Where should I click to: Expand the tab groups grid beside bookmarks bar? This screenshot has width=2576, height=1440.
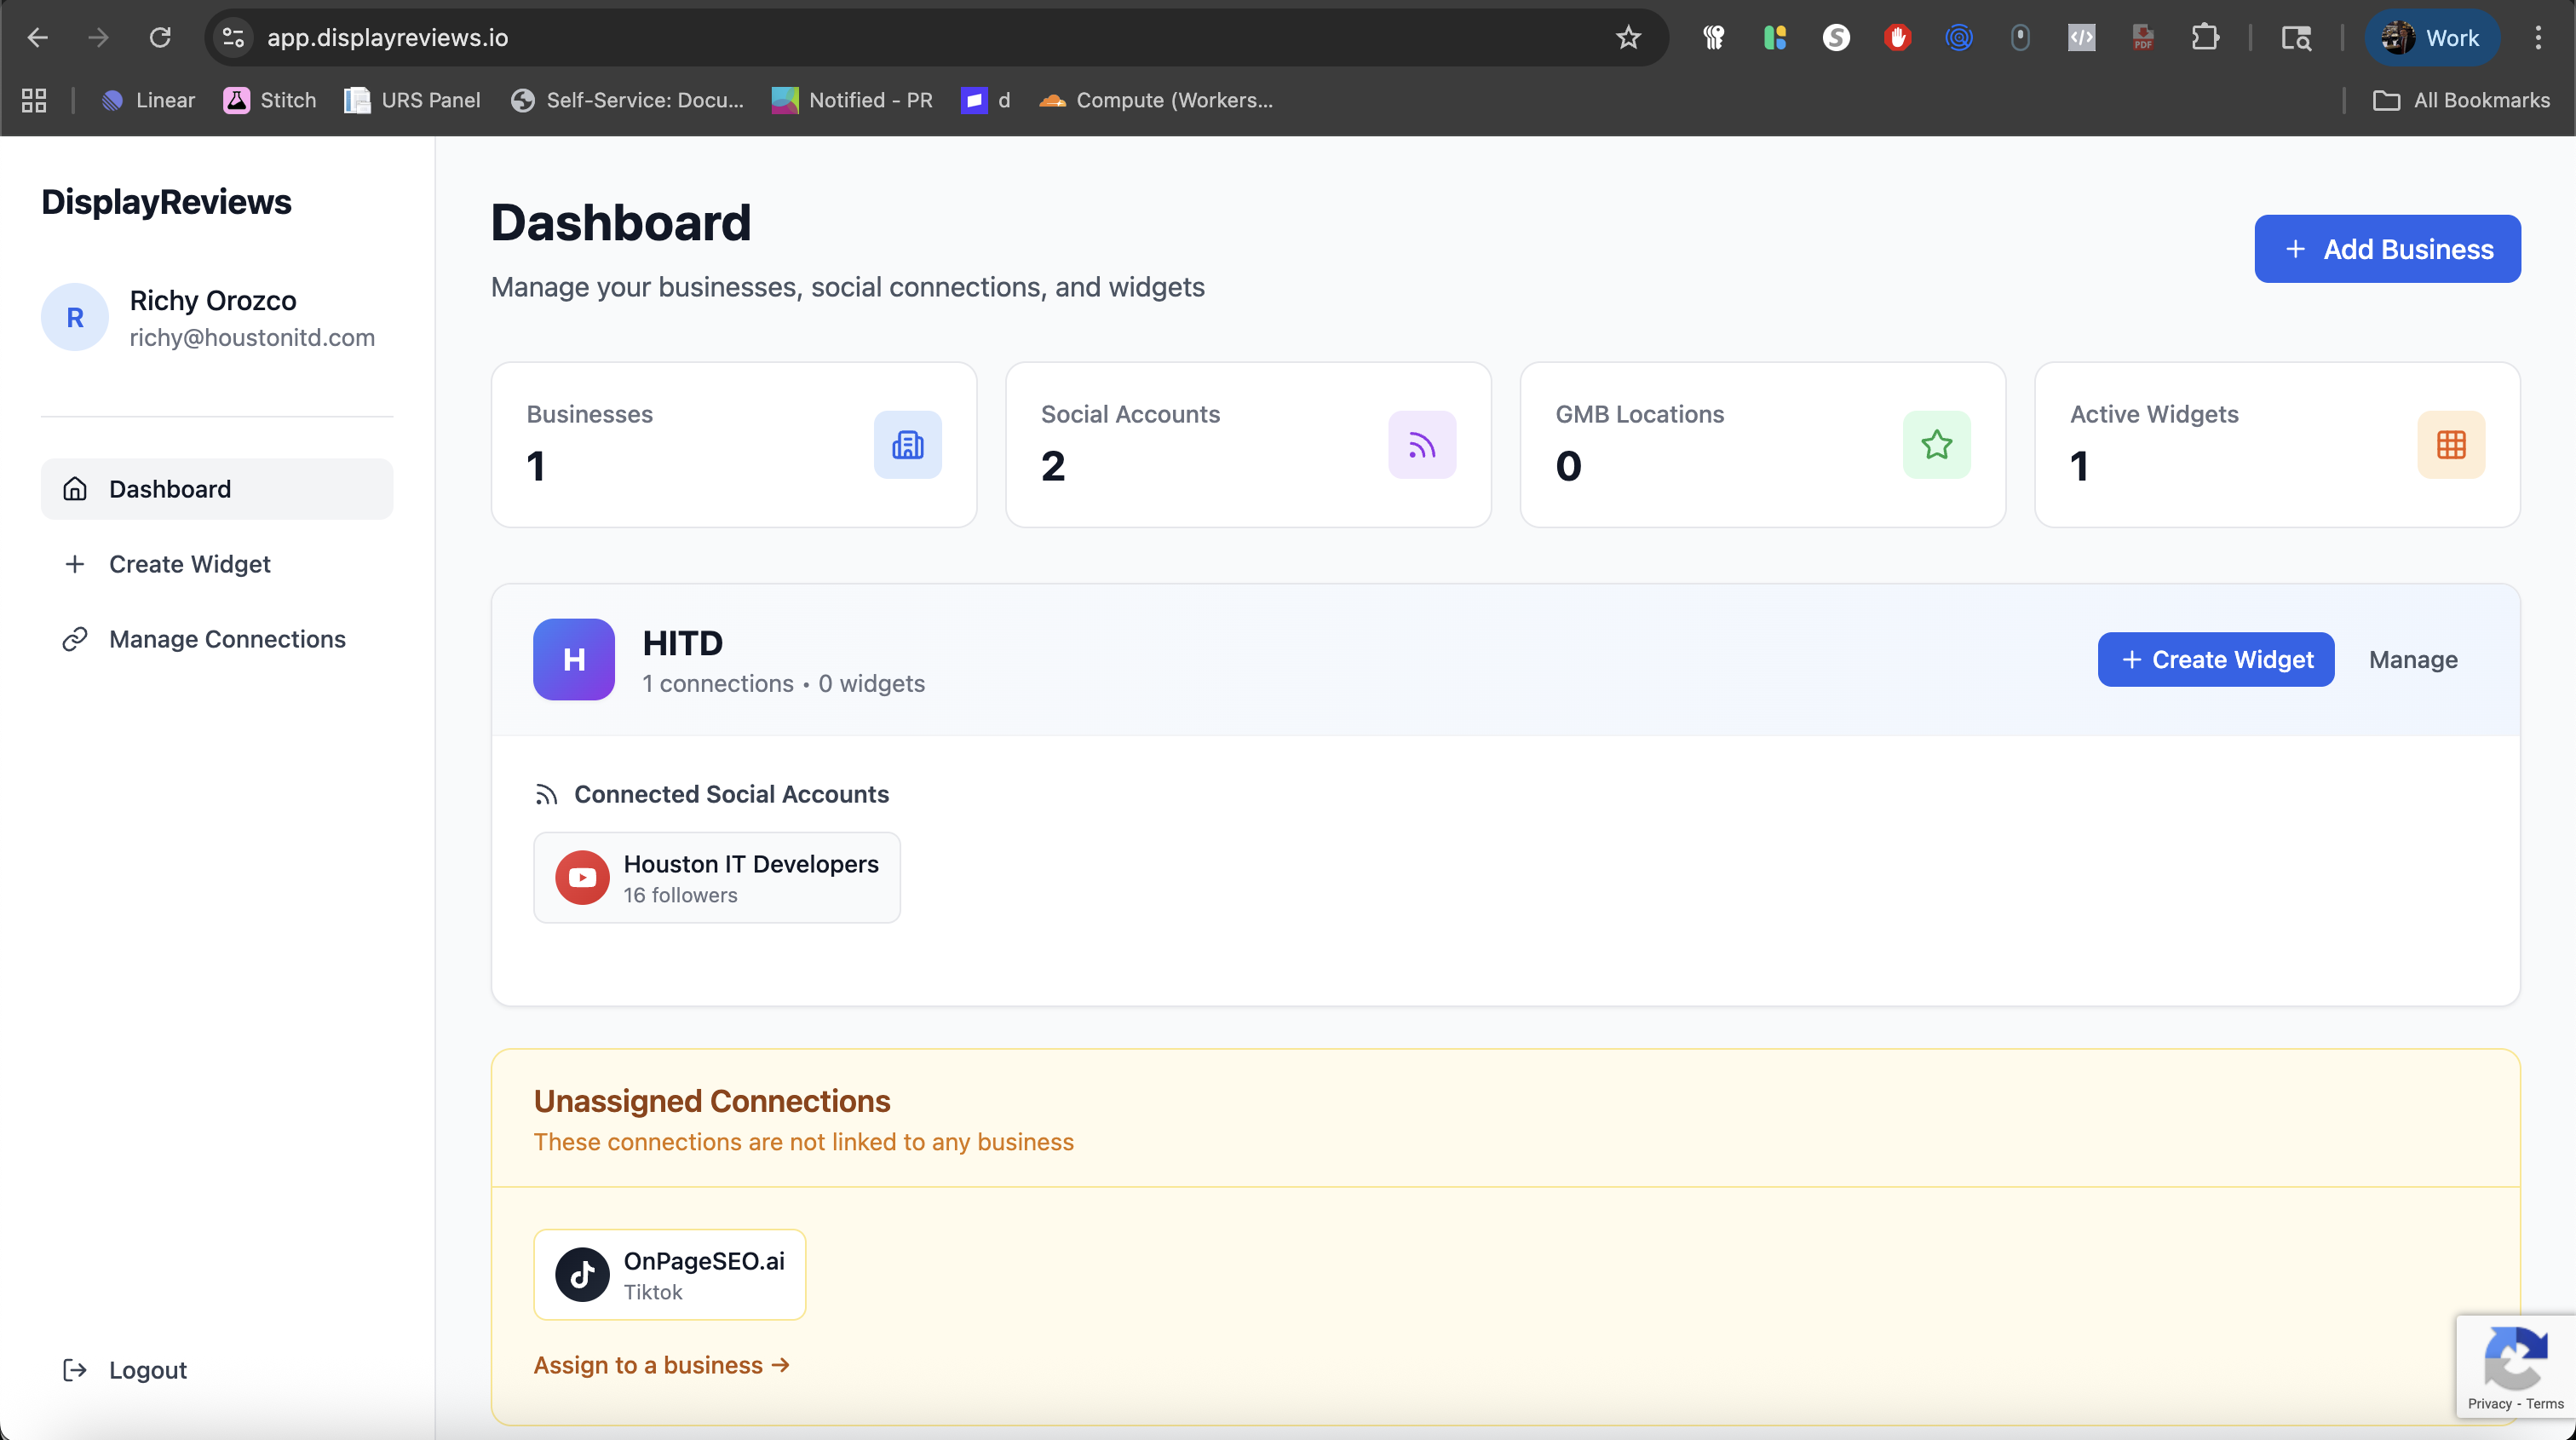point(33,100)
